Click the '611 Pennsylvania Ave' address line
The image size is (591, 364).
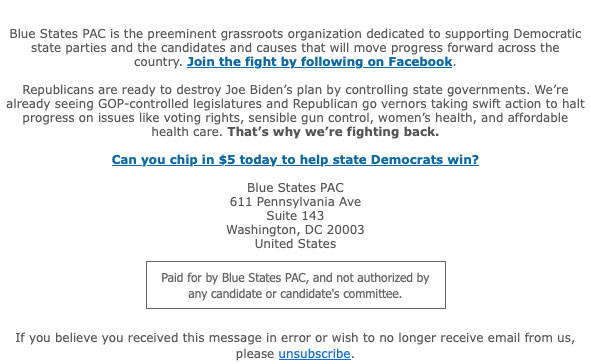coord(295,202)
